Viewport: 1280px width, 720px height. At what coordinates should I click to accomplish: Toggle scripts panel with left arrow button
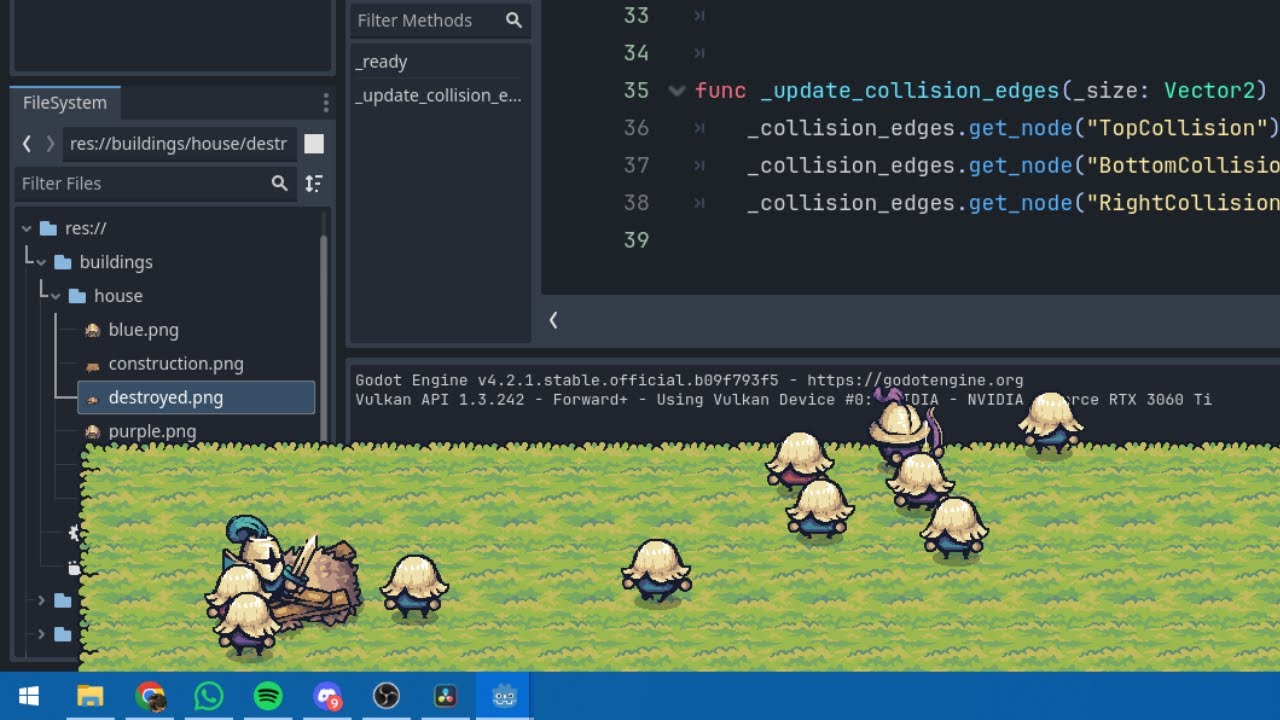tap(553, 320)
